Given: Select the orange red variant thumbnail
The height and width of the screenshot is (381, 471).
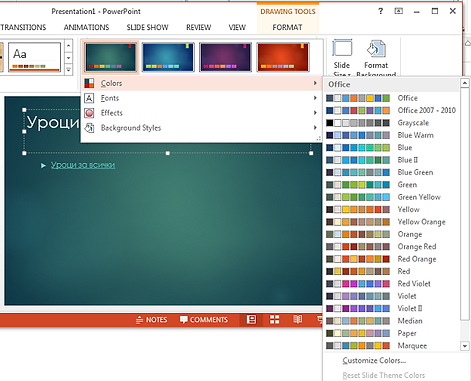Looking at the screenshot, I should [283, 57].
